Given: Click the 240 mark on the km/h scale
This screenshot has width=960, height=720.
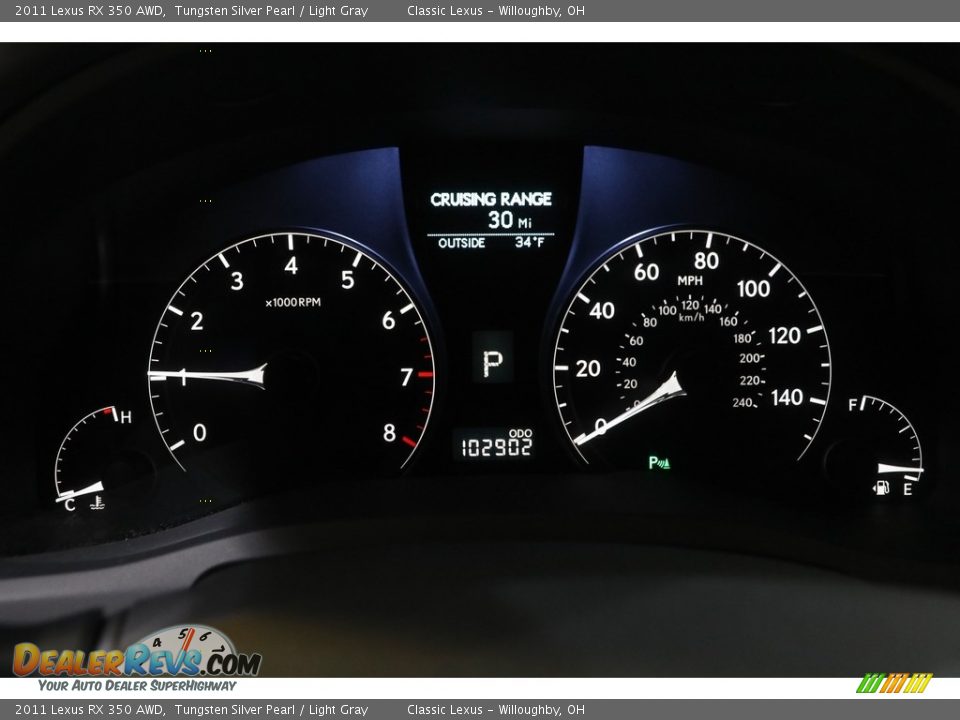Looking at the screenshot, I should 742,402.
